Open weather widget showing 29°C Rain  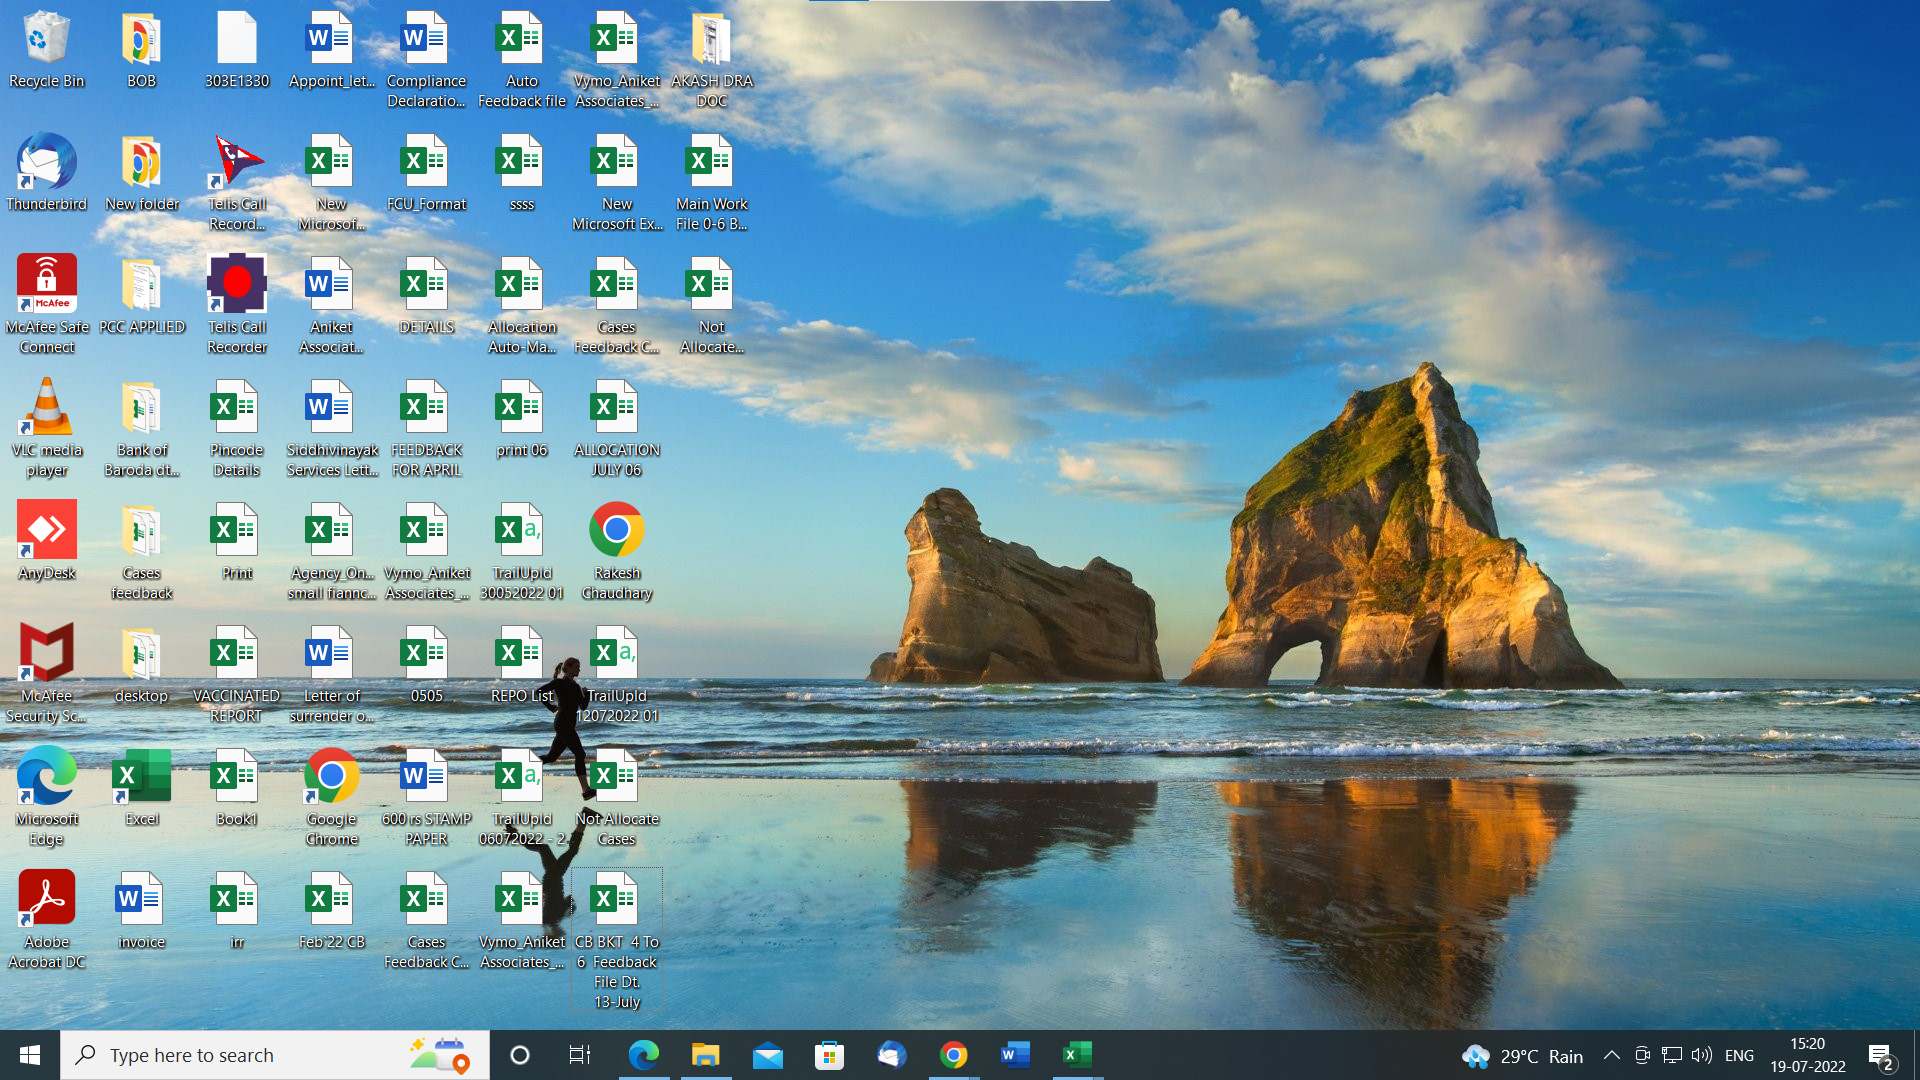1522,1055
